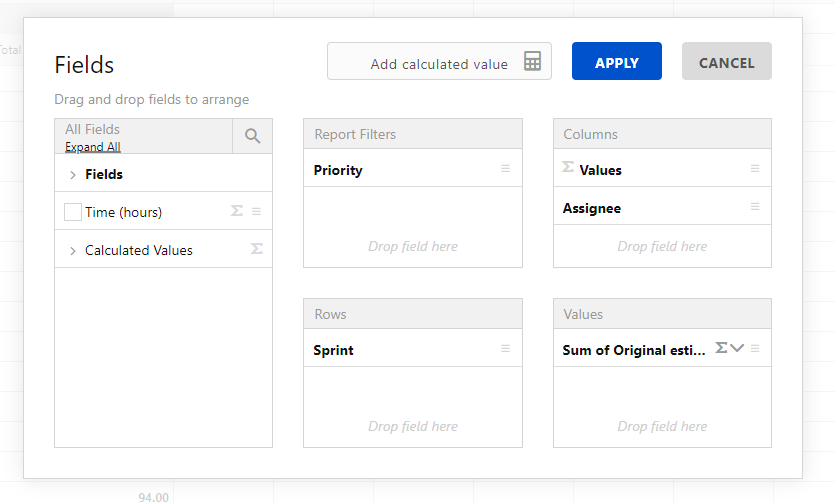The height and width of the screenshot is (503, 835).
Task: Click the drag handle on the Assignee field
Action: (755, 207)
